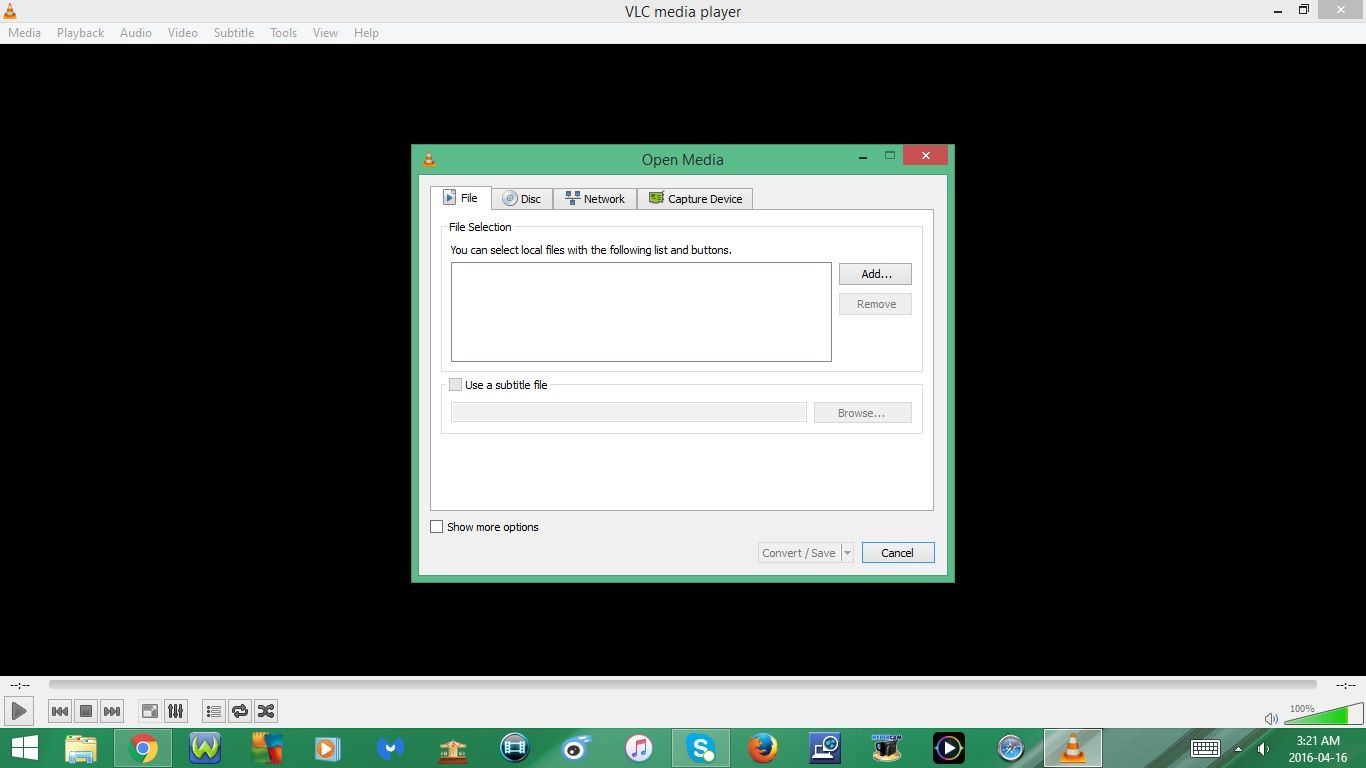Cancel the Open Media dialog
The width and height of the screenshot is (1366, 768).
(897, 552)
